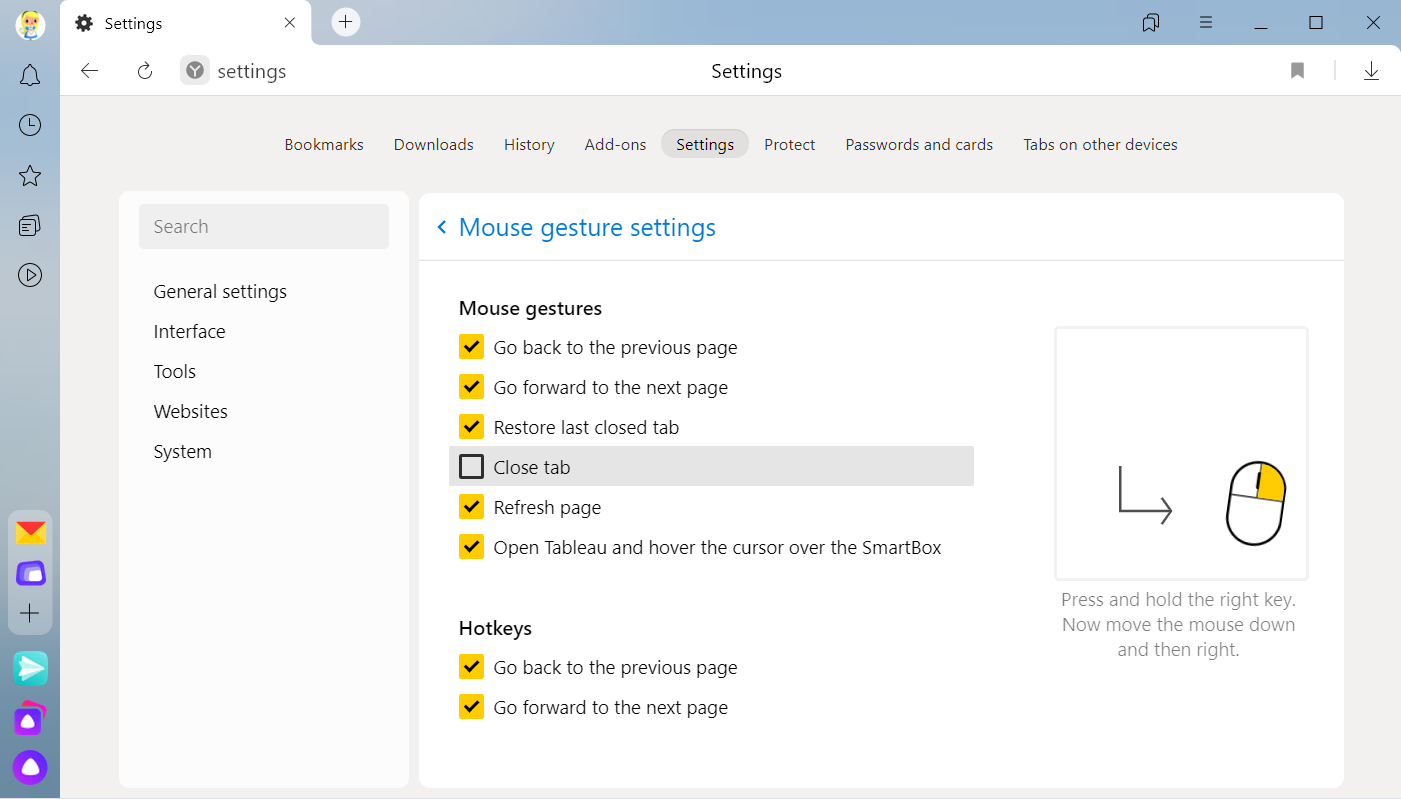Reload the page with the refresh icon
The height and width of the screenshot is (799, 1401).
click(x=145, y=71)
